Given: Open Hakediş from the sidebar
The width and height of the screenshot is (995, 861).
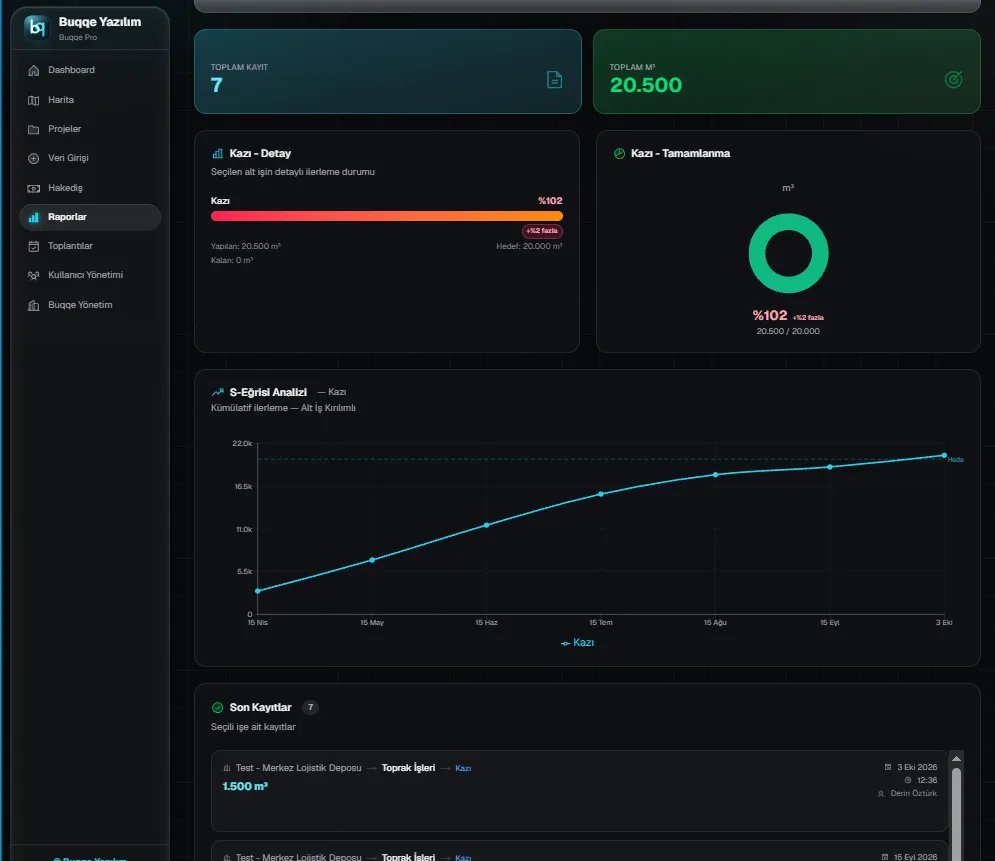Looking at the screenshot, I should 89,188.
